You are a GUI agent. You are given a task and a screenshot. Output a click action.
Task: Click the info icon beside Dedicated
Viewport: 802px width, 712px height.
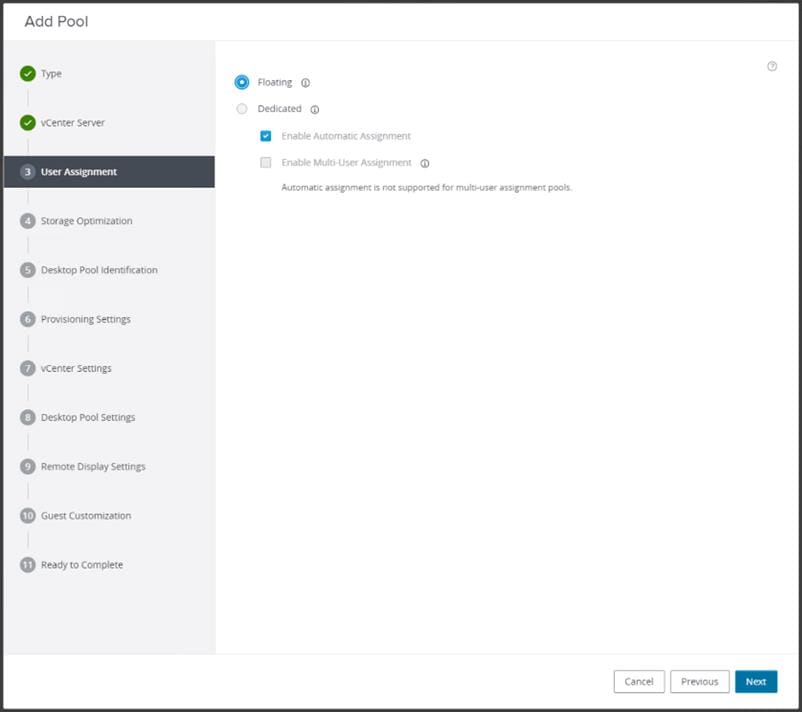(x=315, y=110)
